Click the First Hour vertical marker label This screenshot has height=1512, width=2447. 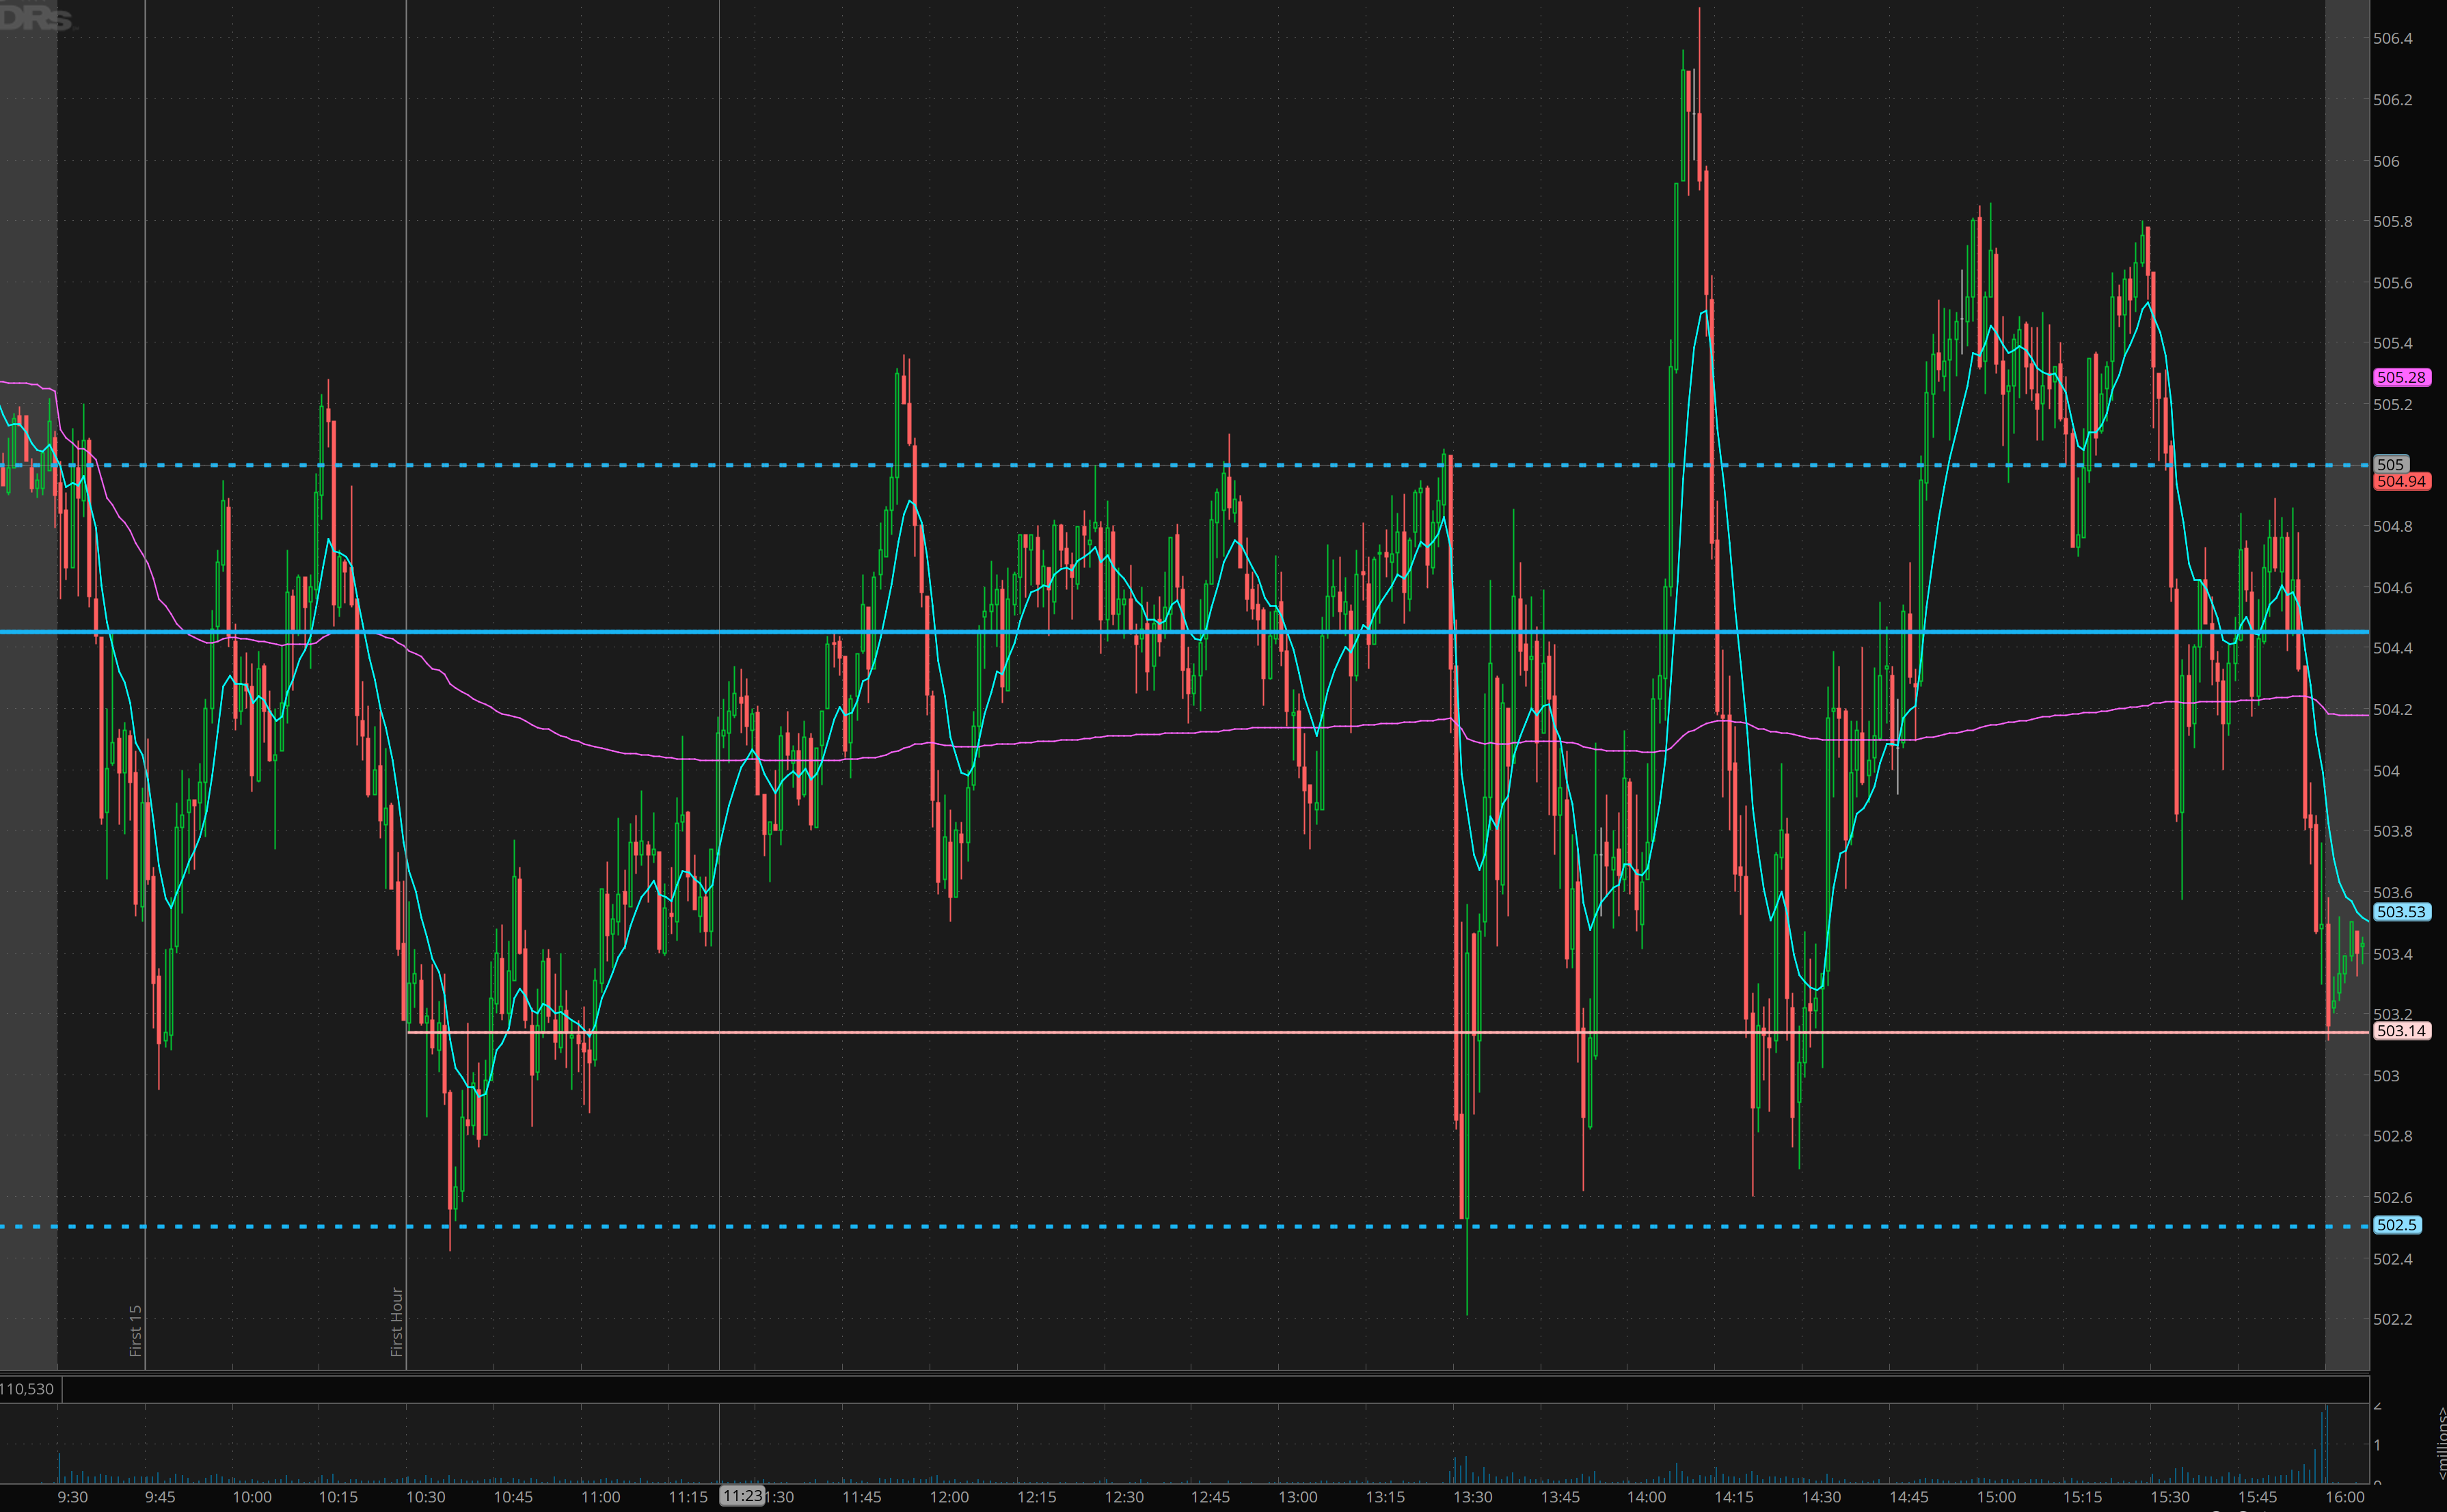coord(397,1321)
